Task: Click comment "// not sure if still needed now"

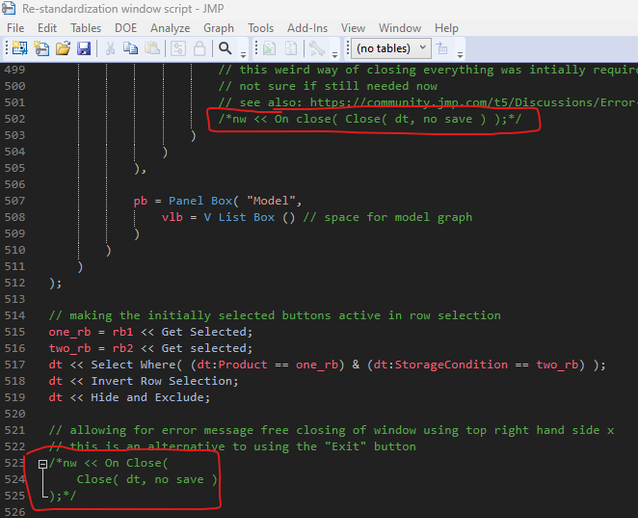Action: click(328, 86)
